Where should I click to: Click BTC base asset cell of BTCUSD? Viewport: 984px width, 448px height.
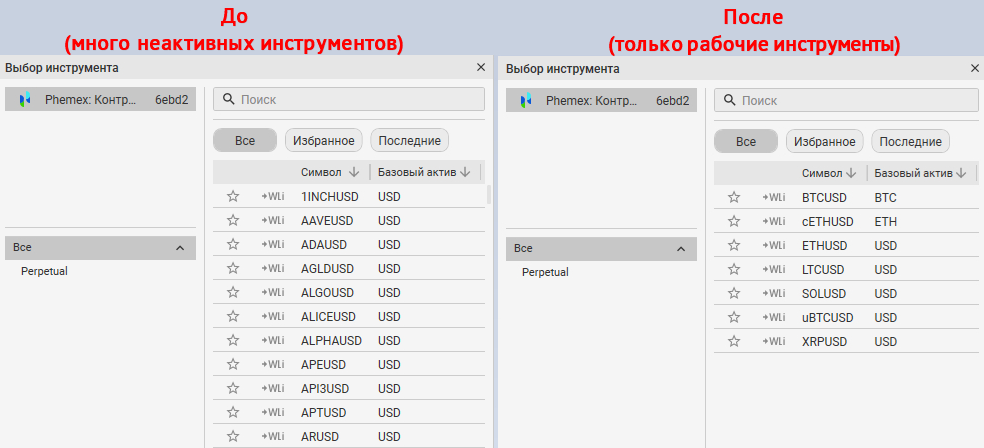[885, 198]
